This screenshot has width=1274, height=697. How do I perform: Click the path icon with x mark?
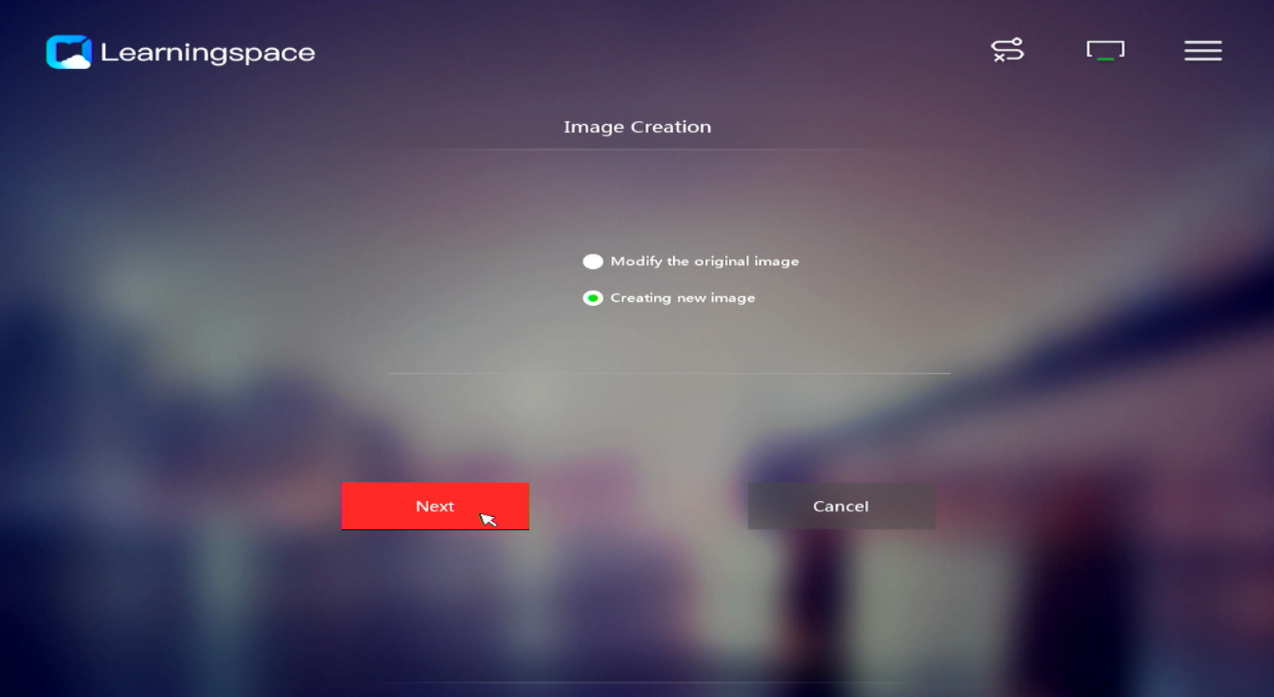(1007, 50)
